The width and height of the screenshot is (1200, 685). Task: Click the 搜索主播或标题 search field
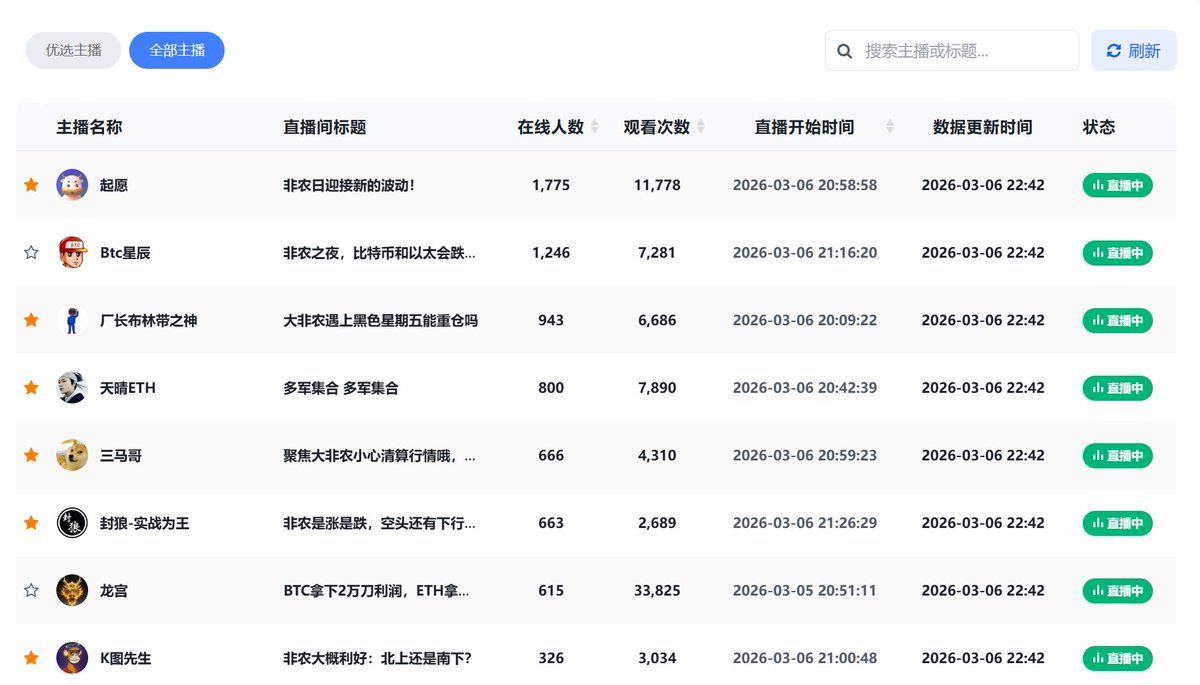point(950,50)
